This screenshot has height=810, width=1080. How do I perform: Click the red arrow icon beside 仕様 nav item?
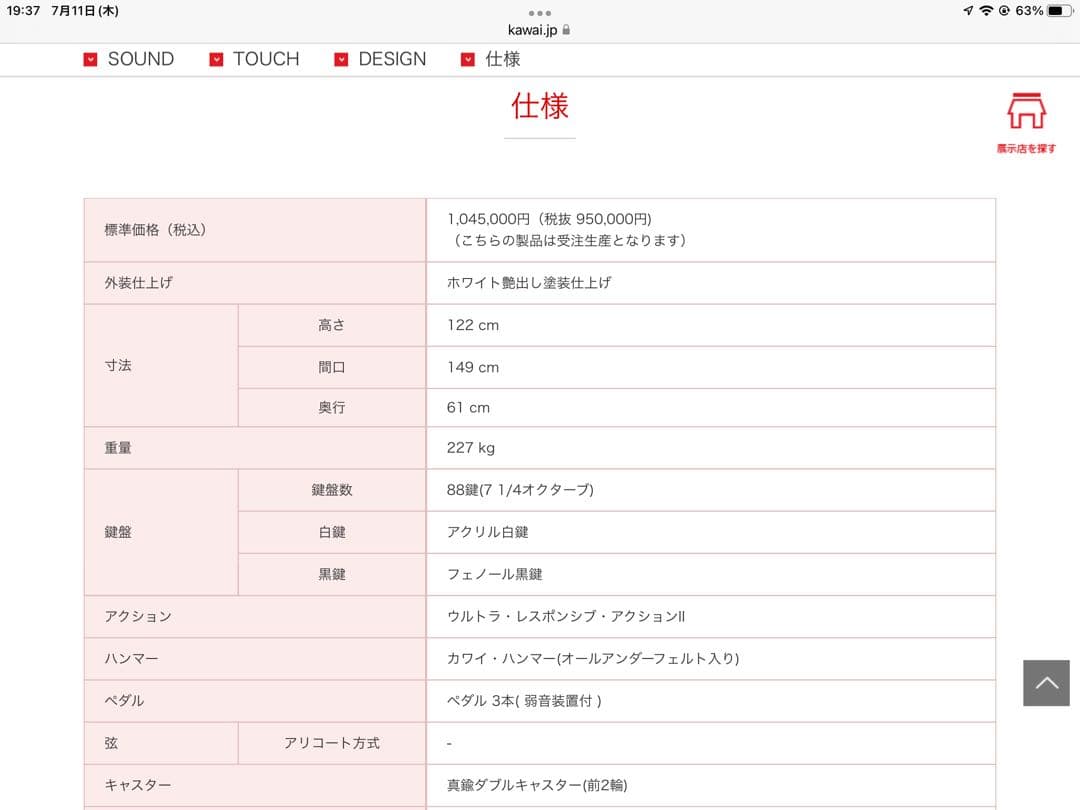467,59
